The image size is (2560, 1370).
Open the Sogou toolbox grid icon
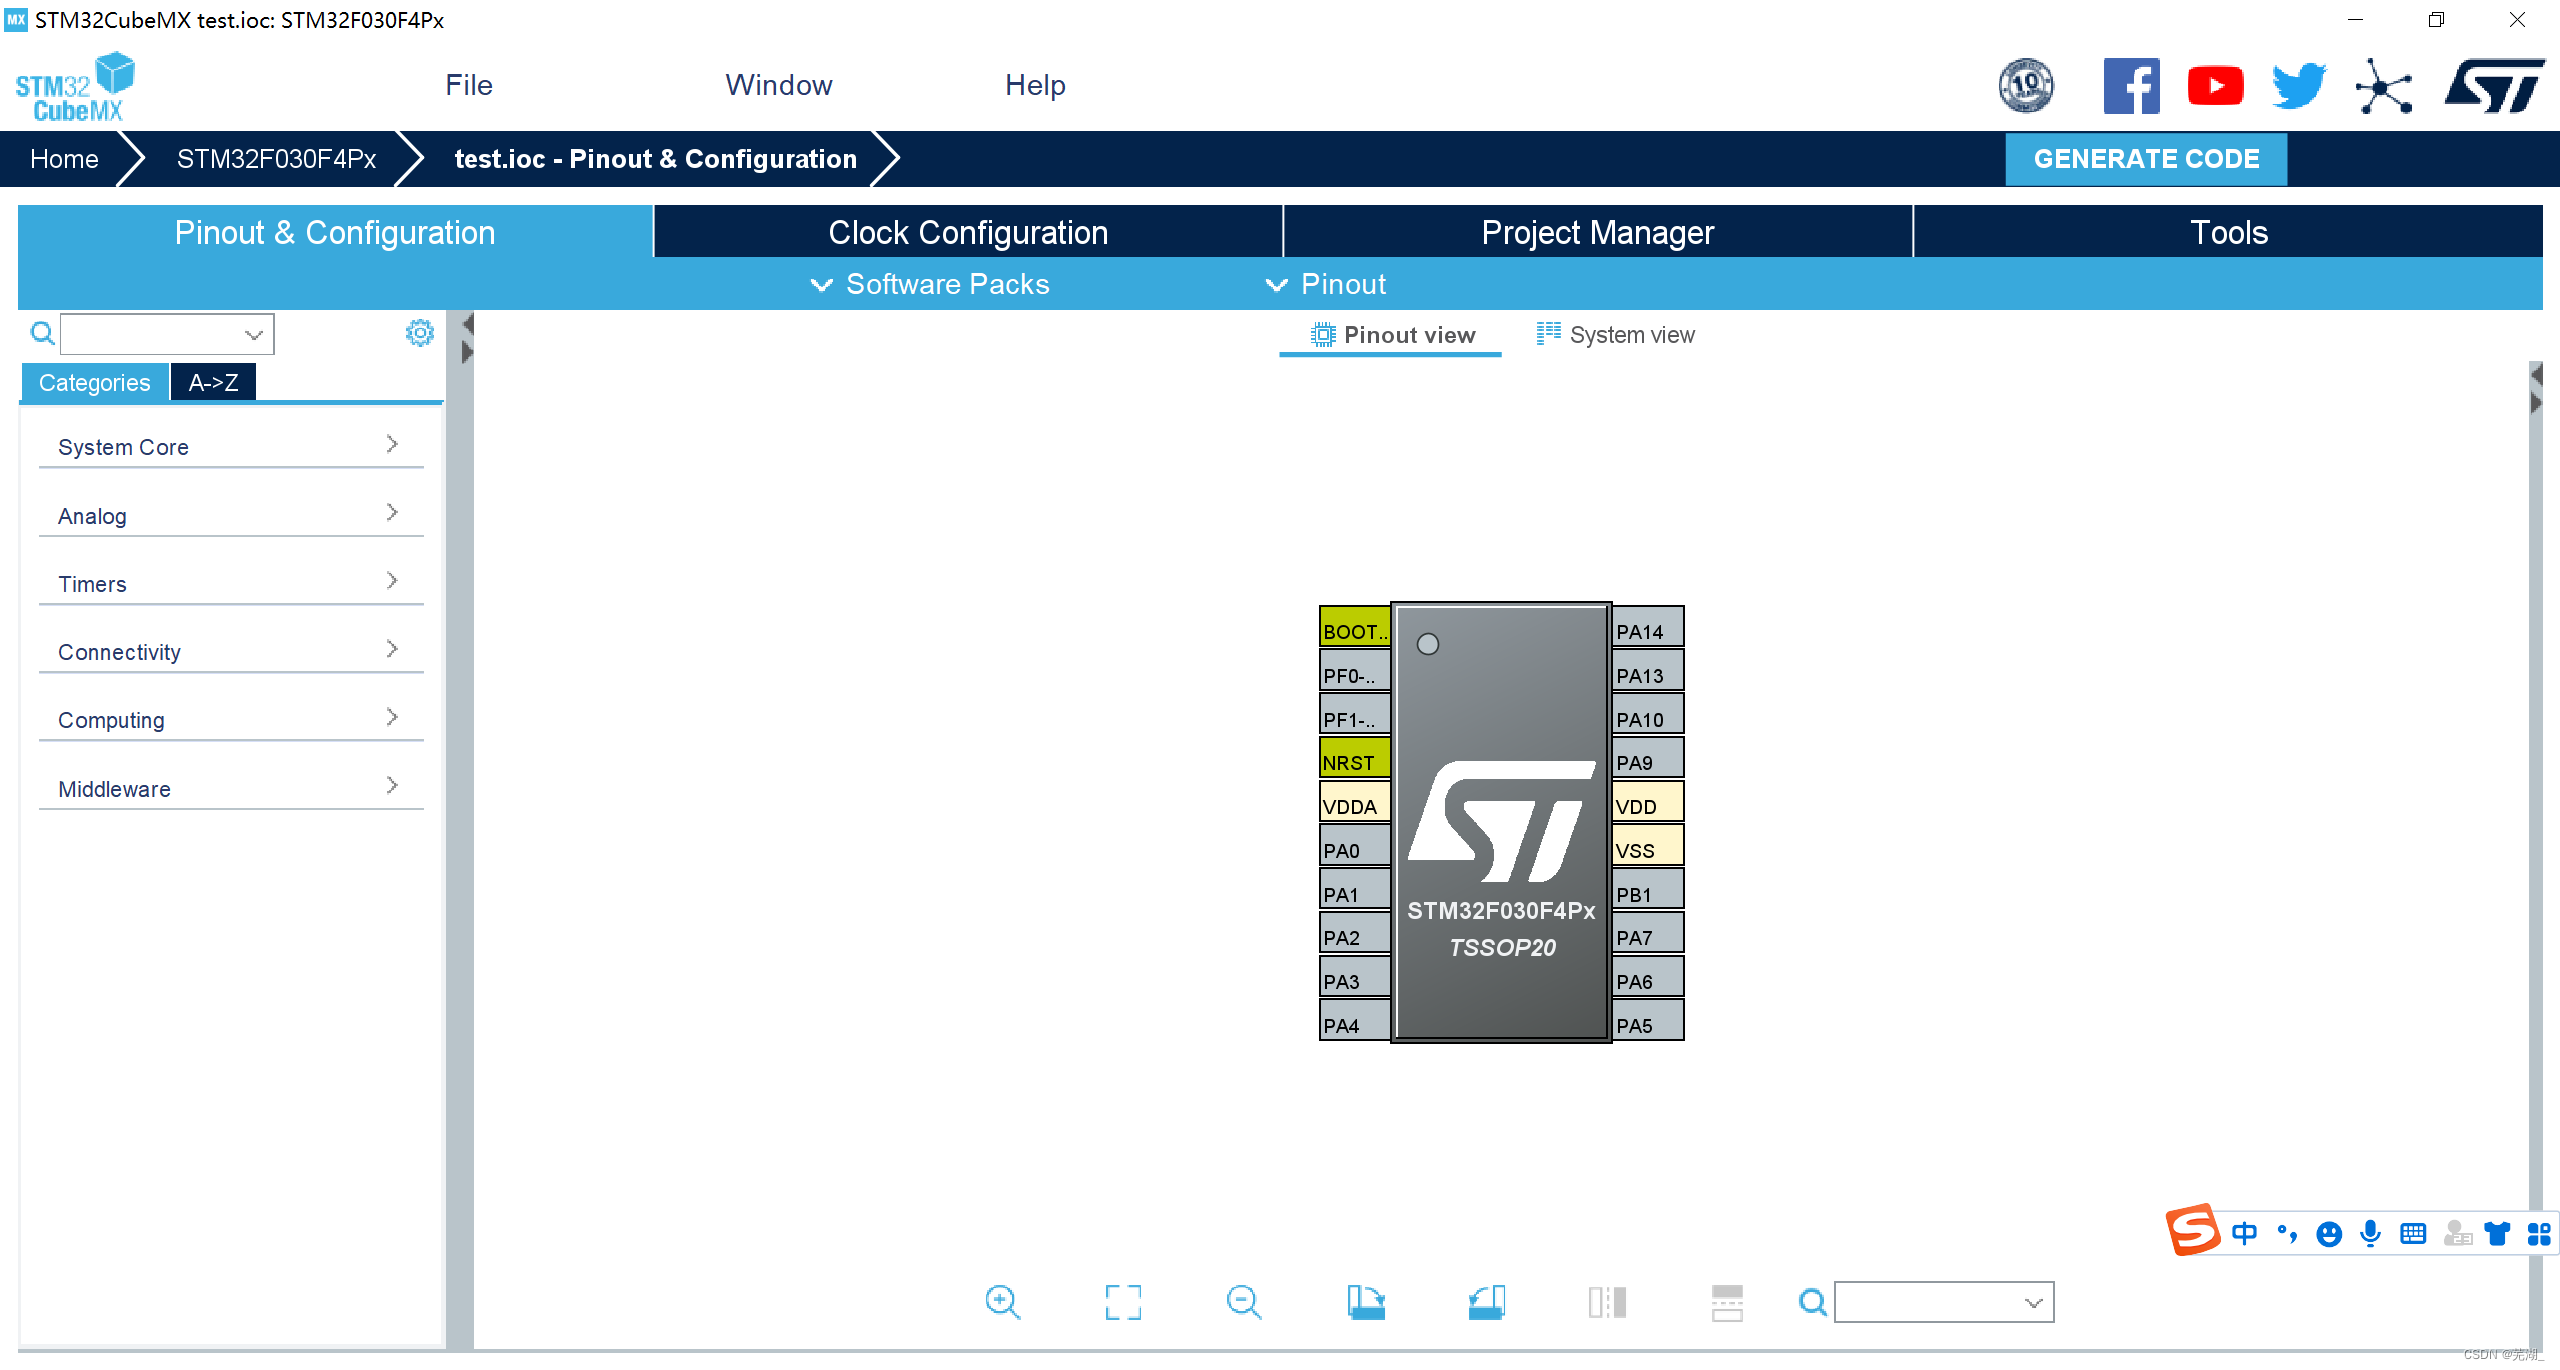2539,1234
